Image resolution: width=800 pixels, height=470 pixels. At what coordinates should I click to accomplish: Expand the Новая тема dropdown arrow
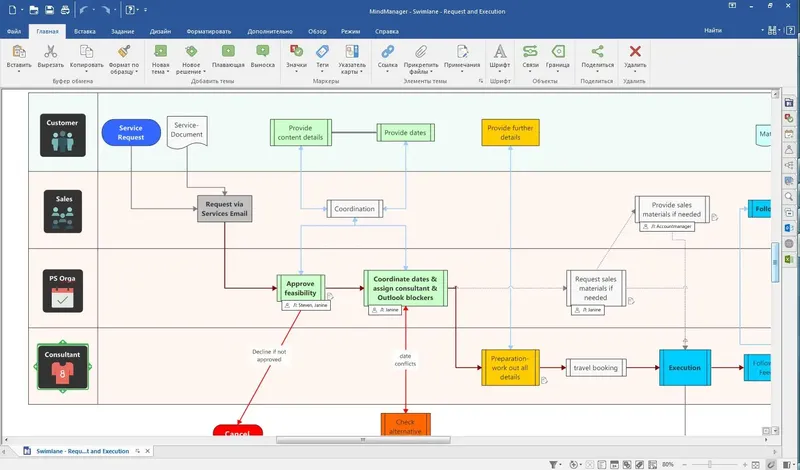pyautogui.click(x=168, y=72)
